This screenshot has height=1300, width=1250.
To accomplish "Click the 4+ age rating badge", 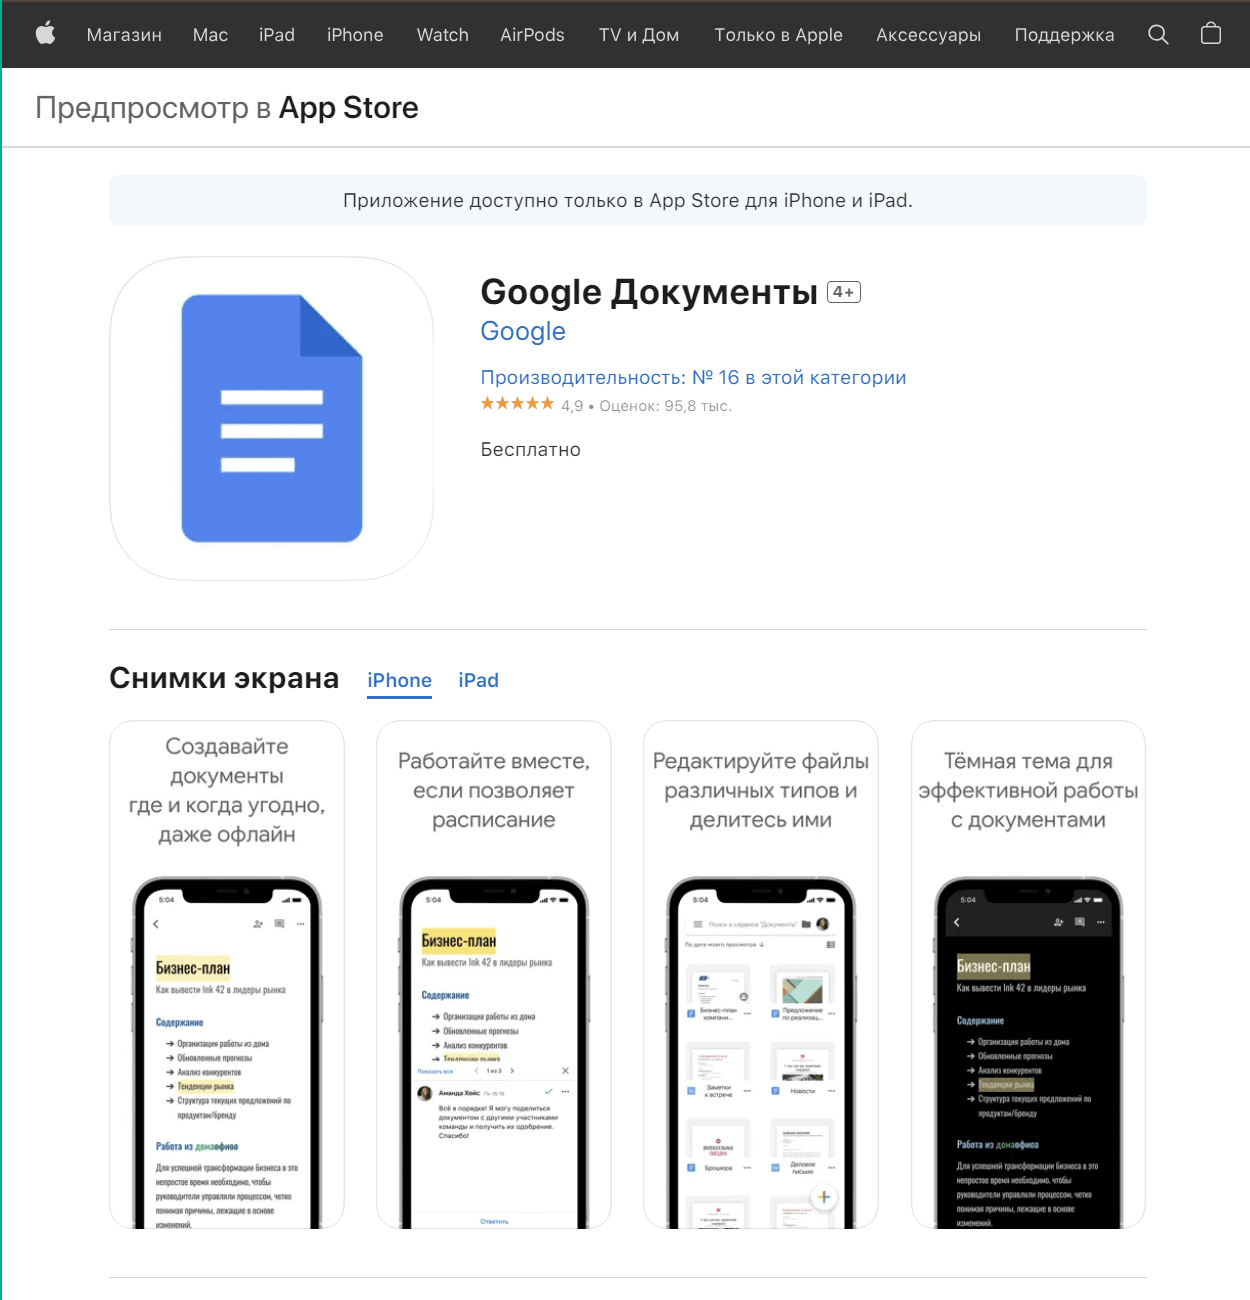I will pyautogui.click(x=844, y=292).
